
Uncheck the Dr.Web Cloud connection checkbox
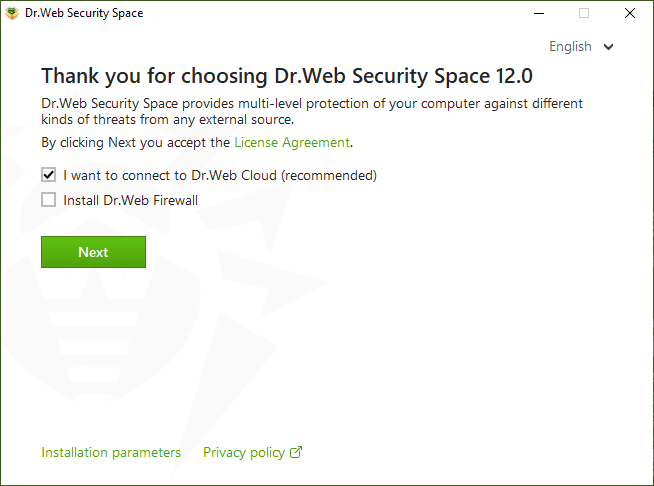[x=48, y=175]
